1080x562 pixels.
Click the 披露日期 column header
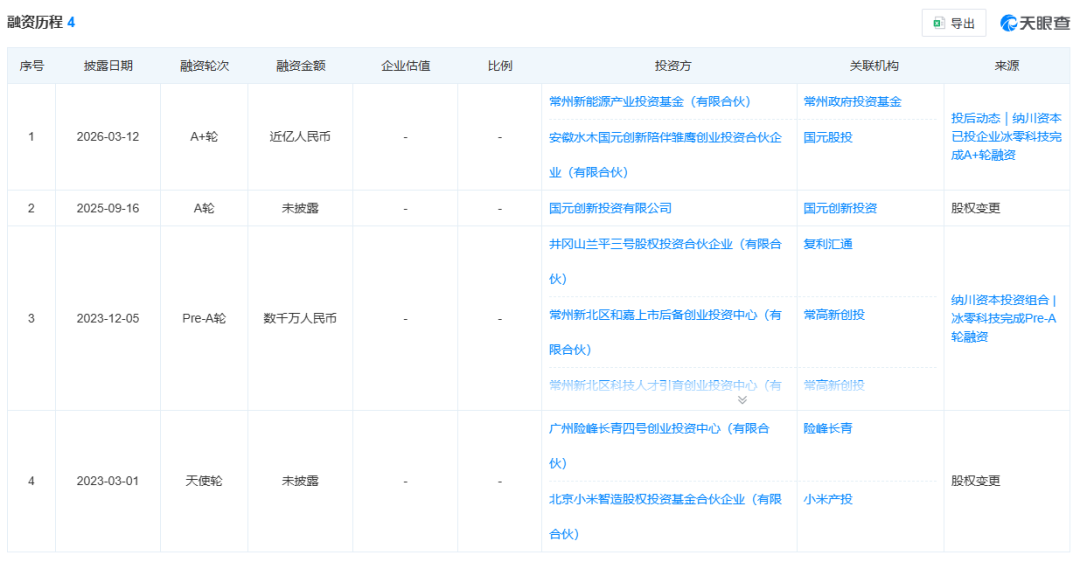(x=108, y=66)
